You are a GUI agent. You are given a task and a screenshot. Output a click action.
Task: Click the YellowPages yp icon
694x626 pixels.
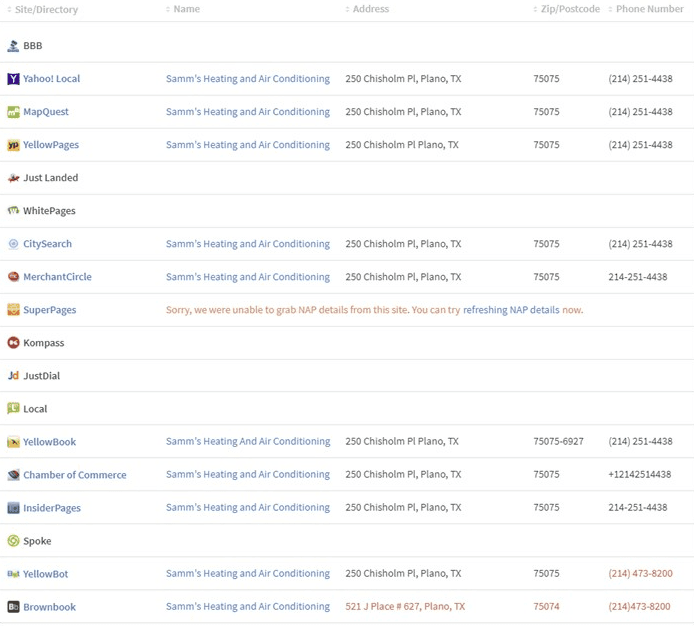pyautogui.click(x=13, y=145)
